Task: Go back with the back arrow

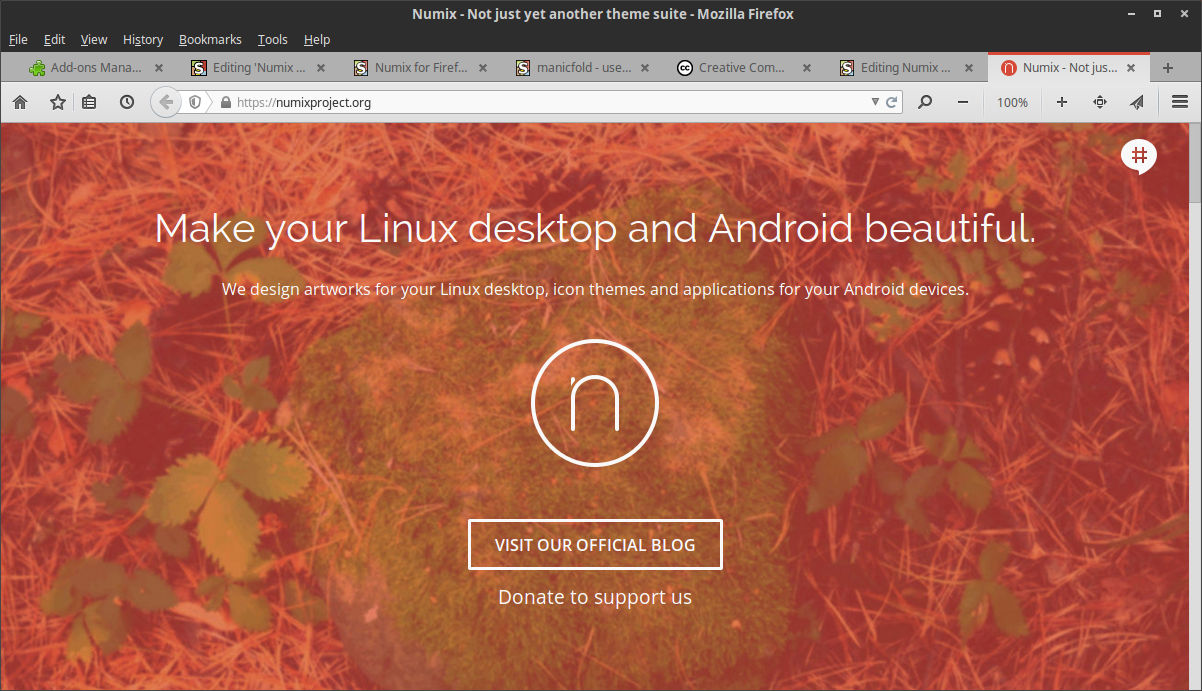Action: pyautogui.click(x=166, y=102)
